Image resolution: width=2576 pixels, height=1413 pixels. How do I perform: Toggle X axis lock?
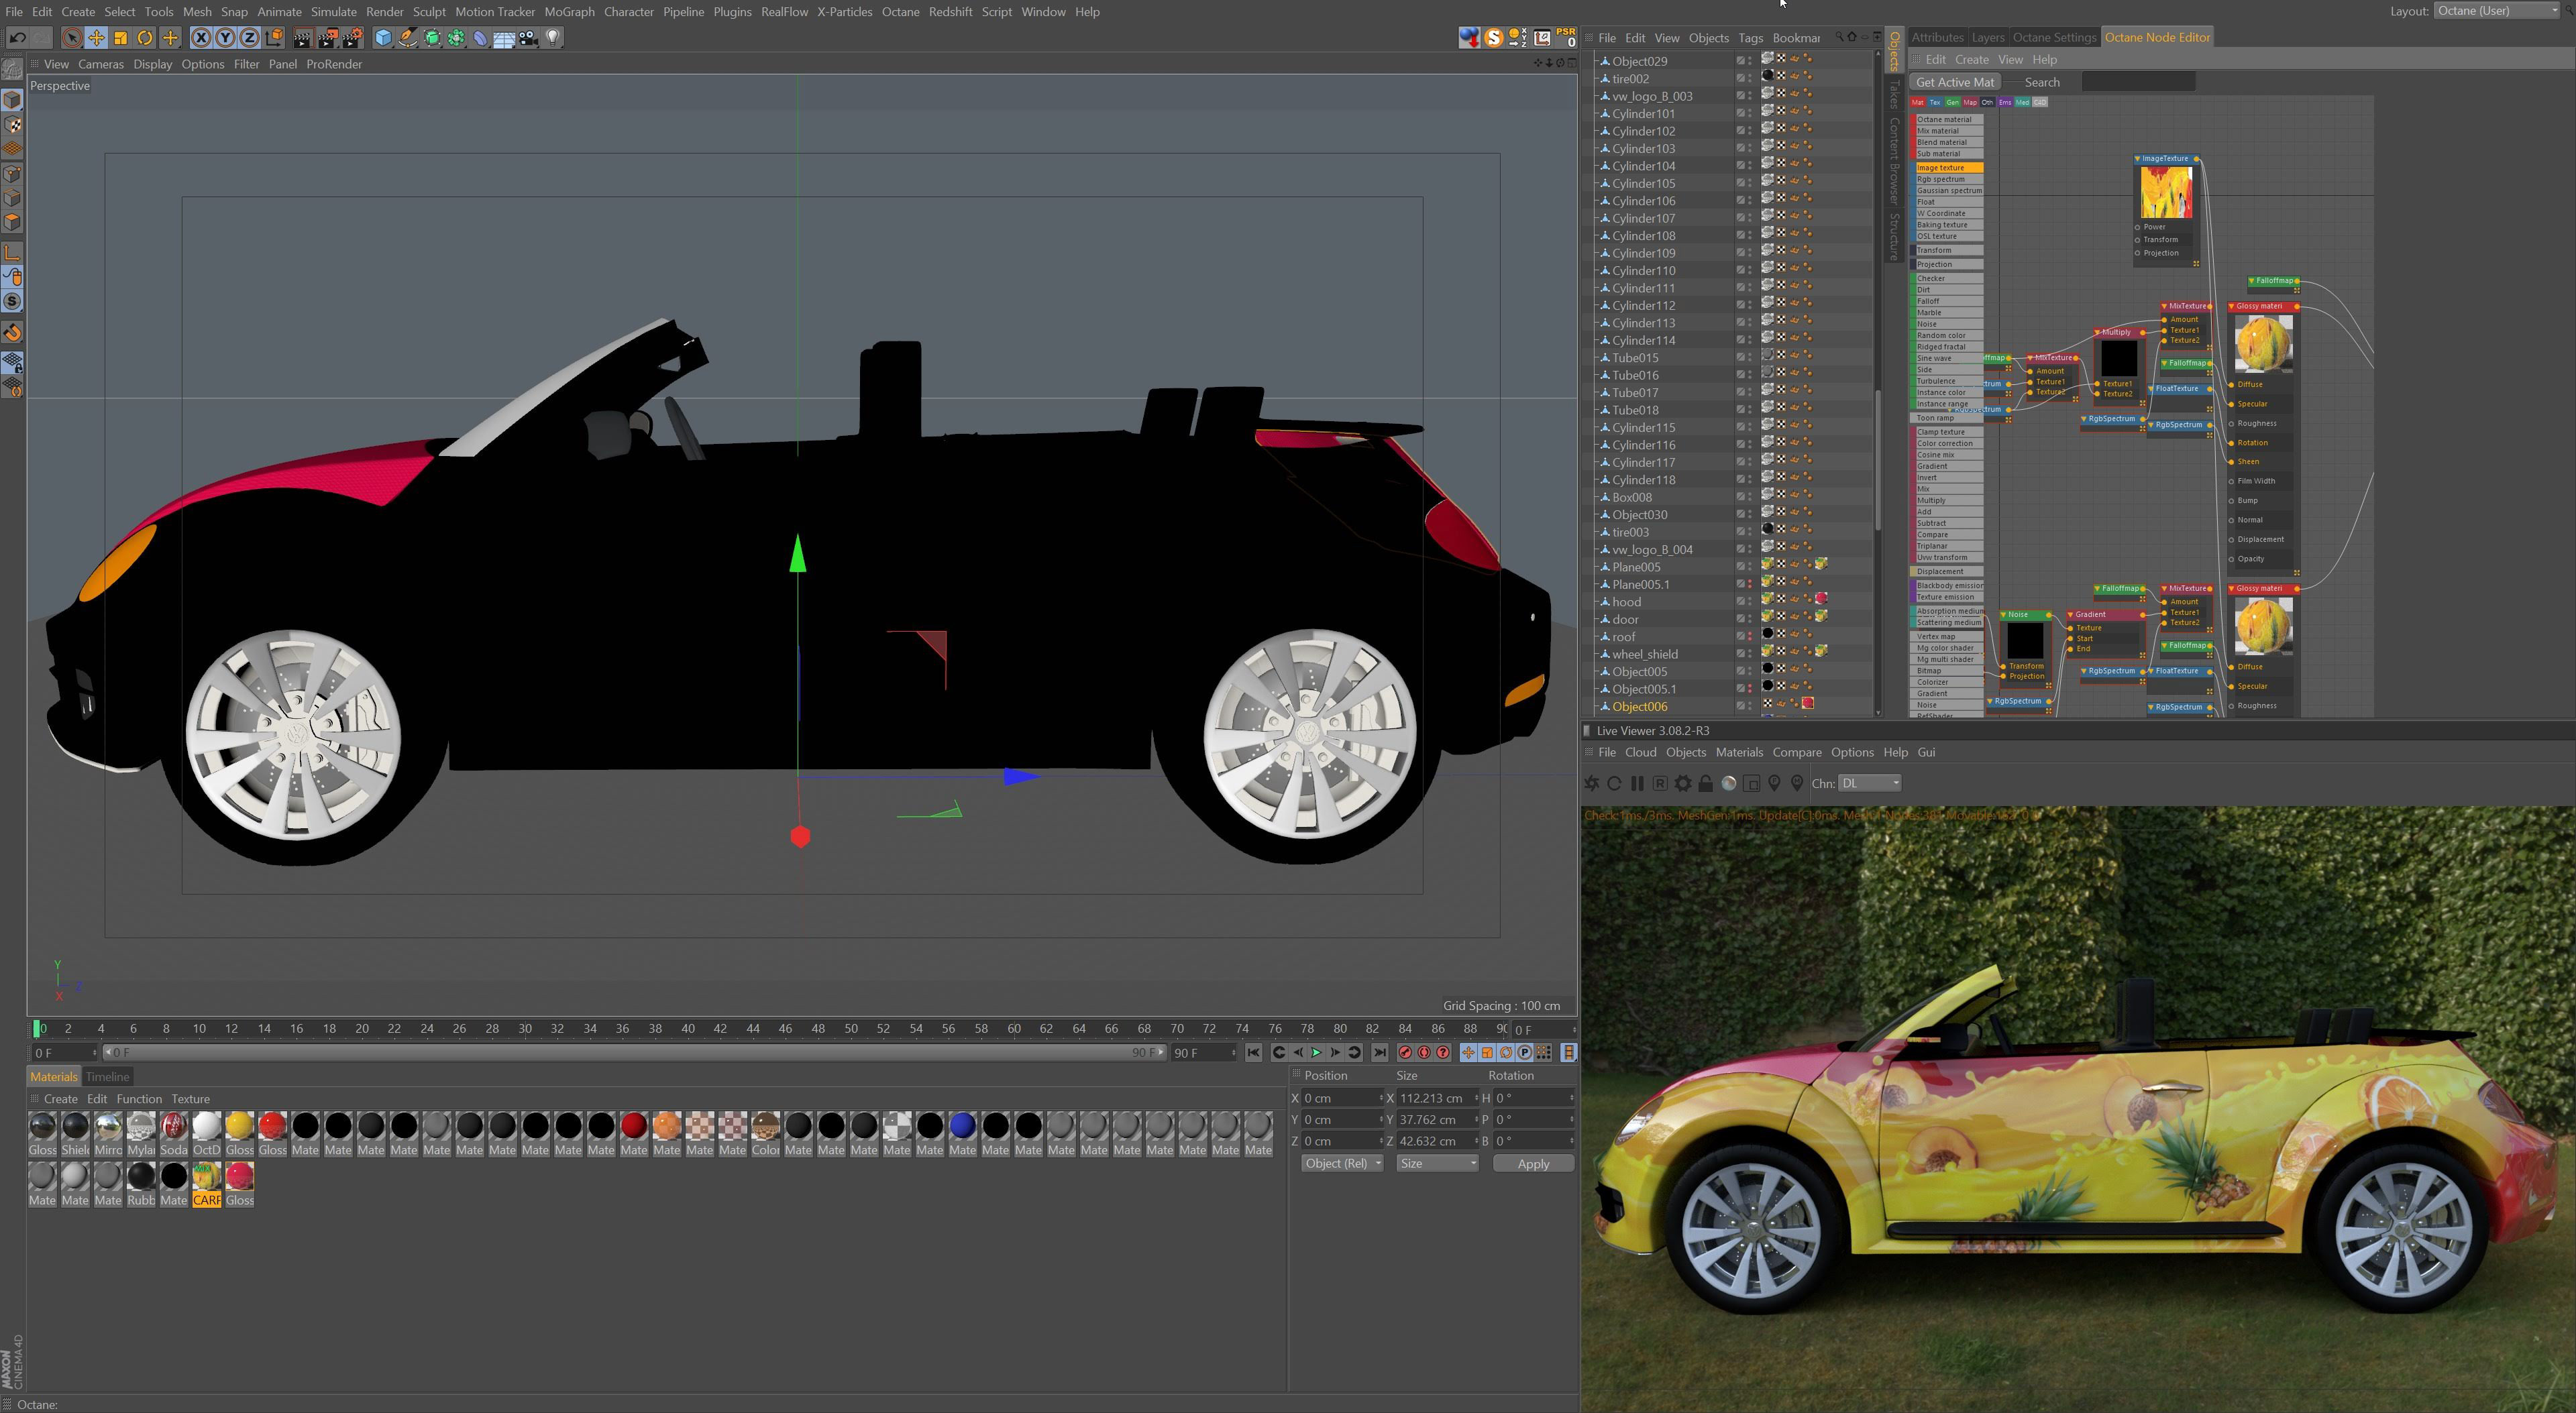point(201,38)
